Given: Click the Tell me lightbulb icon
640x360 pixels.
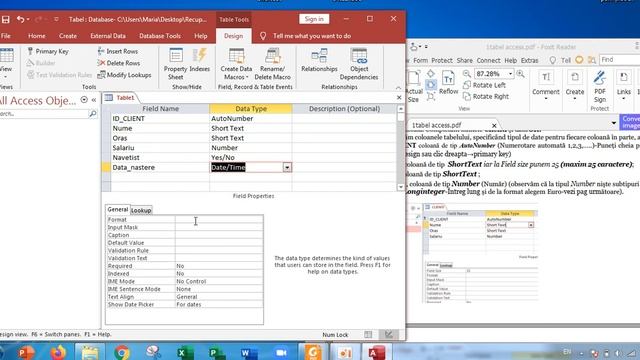Looking at the screenshot, I should [263, 36].
